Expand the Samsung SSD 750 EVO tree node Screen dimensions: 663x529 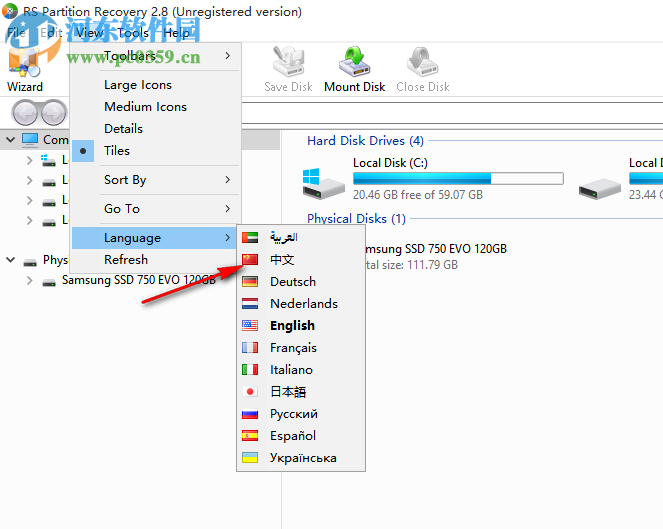click(29, 280)
